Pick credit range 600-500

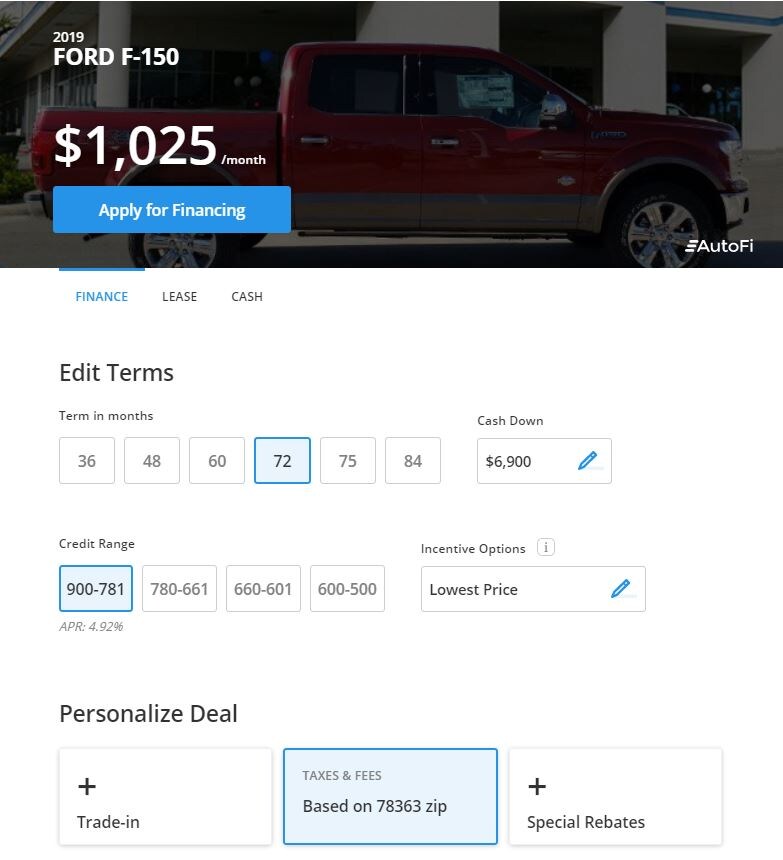click(x=347, y=589)
